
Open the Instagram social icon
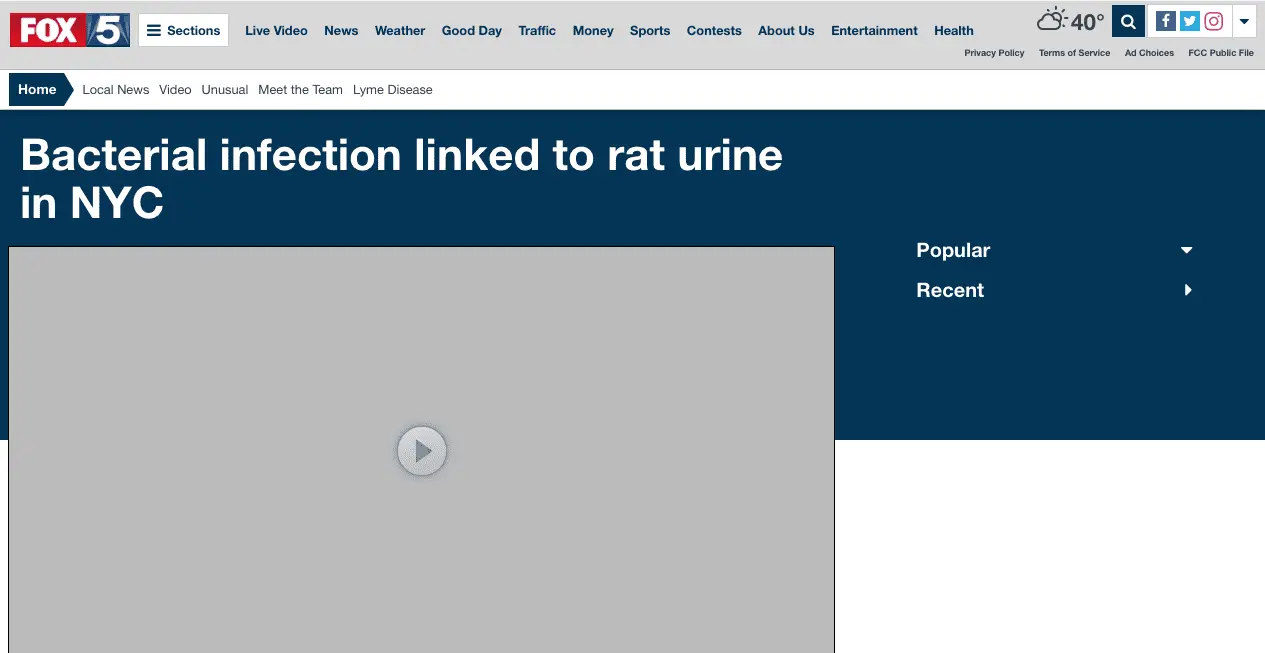1213,21
